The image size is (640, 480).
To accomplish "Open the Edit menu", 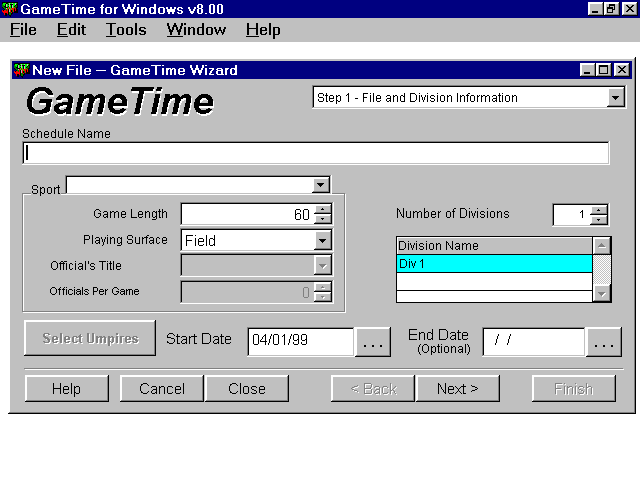I will coord(71,30).
